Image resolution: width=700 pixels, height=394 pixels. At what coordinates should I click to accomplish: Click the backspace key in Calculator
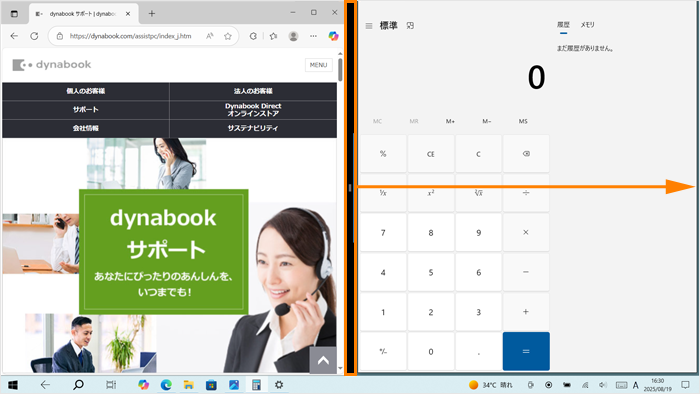coord(526,154)
